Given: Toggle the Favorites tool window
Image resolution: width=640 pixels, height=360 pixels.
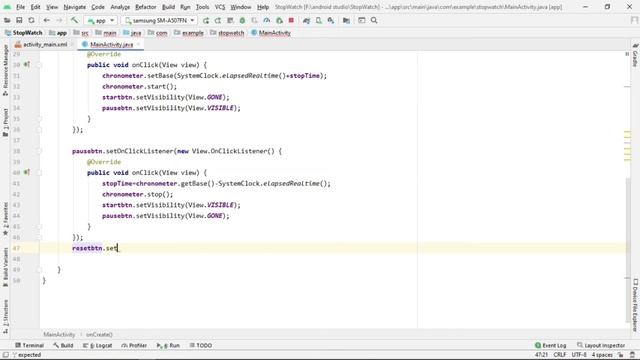Looking at the screenshot, I should pos(5,219).
